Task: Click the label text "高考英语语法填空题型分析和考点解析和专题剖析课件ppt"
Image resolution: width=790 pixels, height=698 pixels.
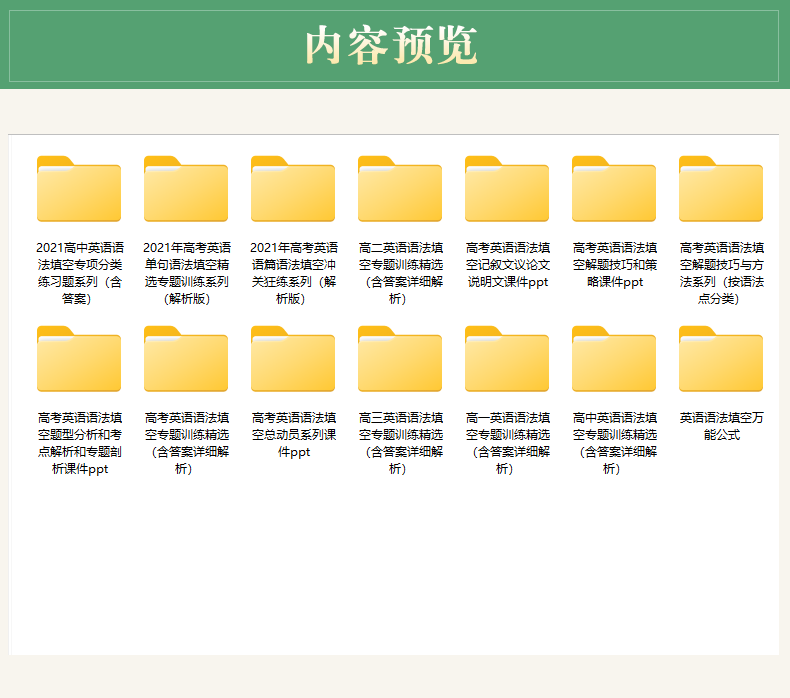Action: 80,443
